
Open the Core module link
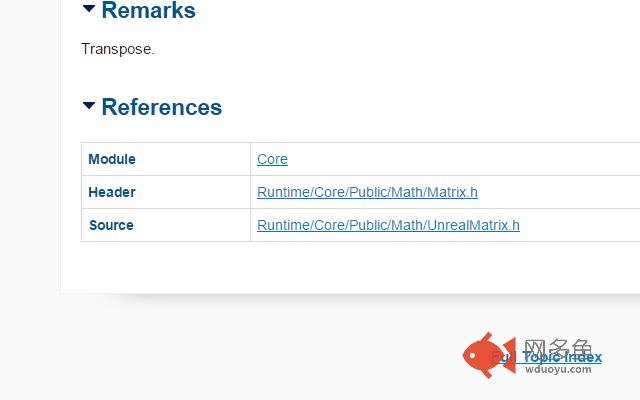click(x=272, y=159)
